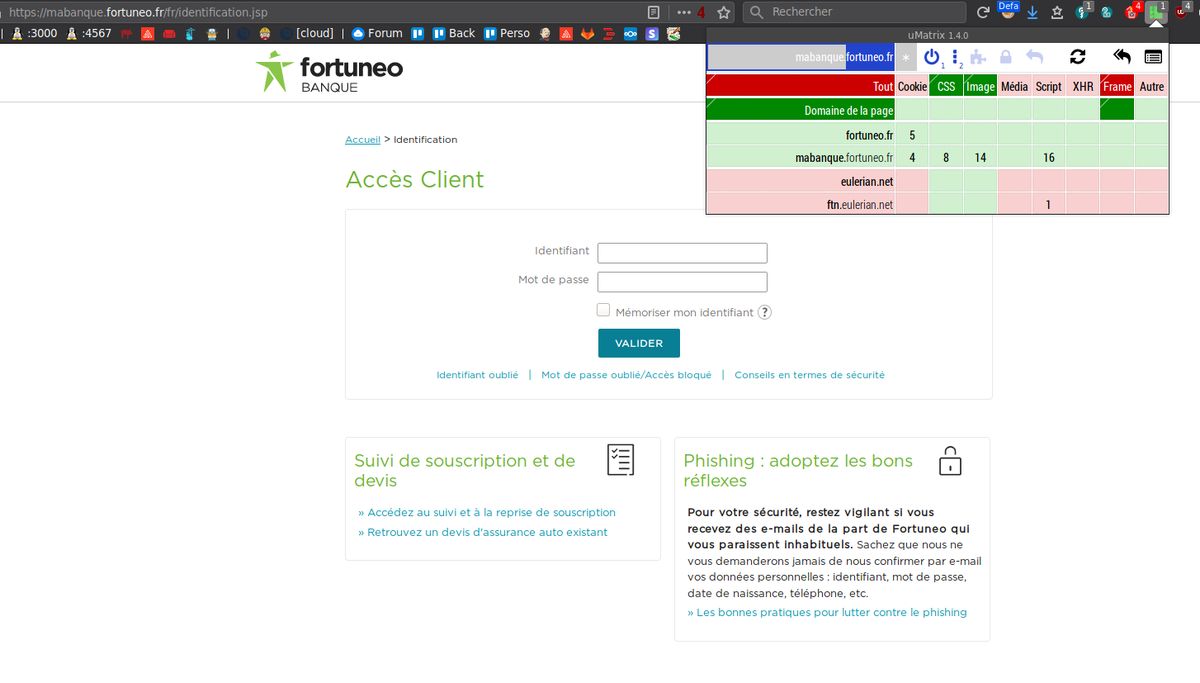Select the global scope asterisk in uMatrix
This screenshot has height=683, width=1200.
click(906, 58)
